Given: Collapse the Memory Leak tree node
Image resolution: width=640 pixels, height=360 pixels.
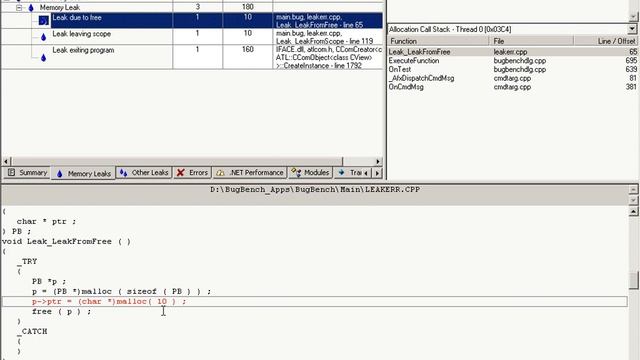Looking at the screenshot, I should click(19, 7).
